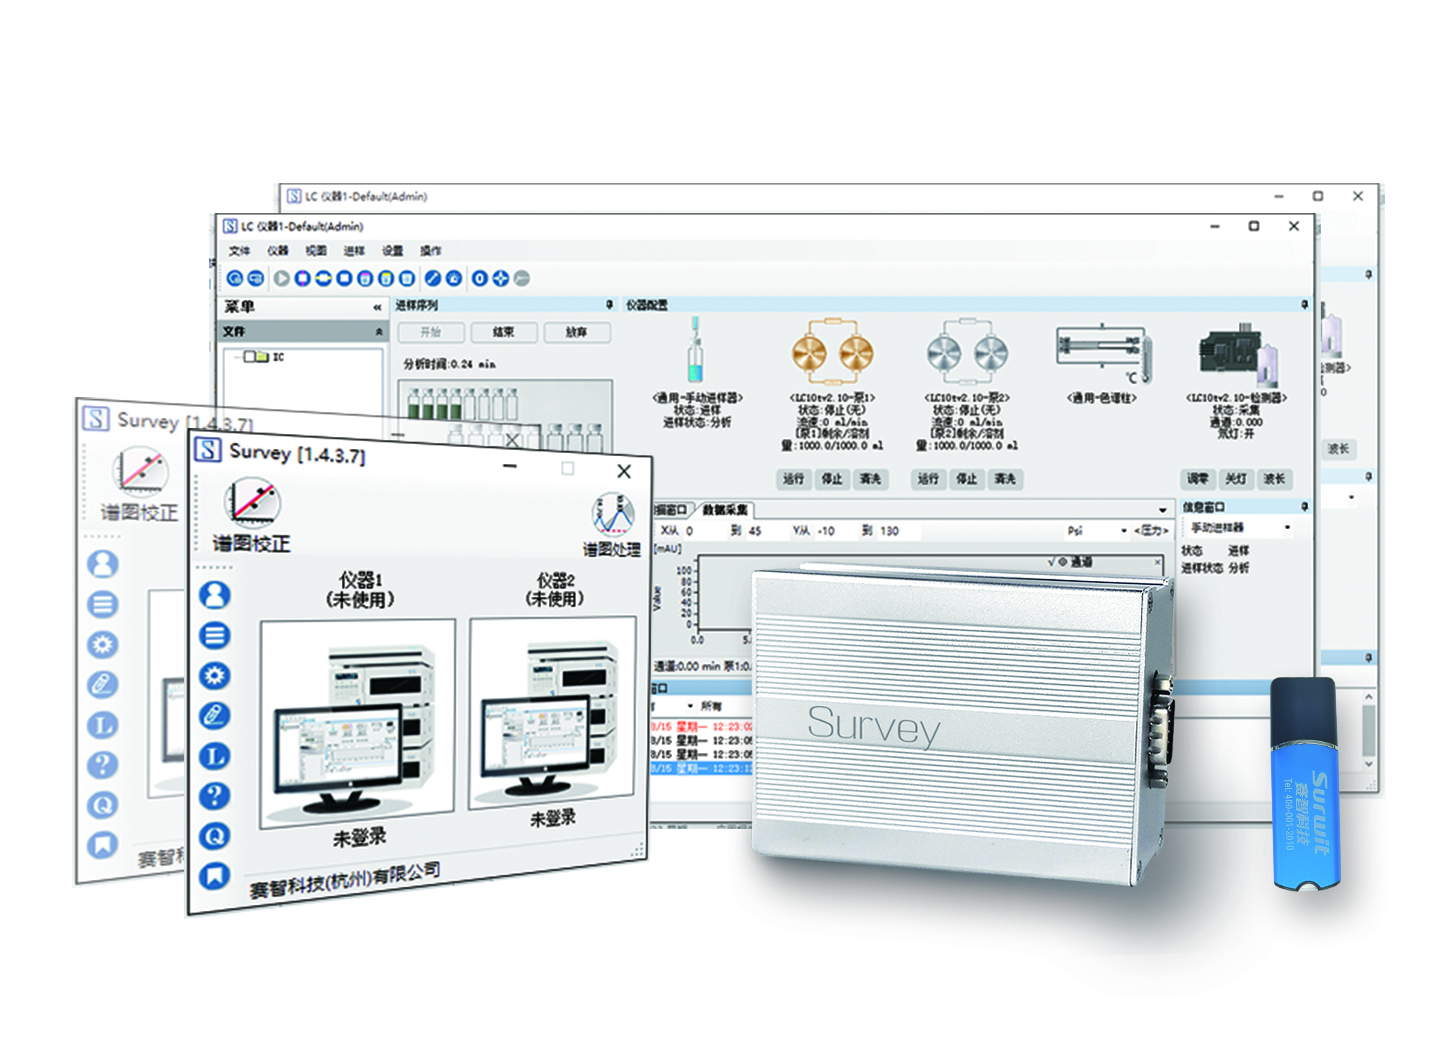Screen dimensions: 1449x1042
Task: Click 关灯 under the 检测器
Action: 1236,479
